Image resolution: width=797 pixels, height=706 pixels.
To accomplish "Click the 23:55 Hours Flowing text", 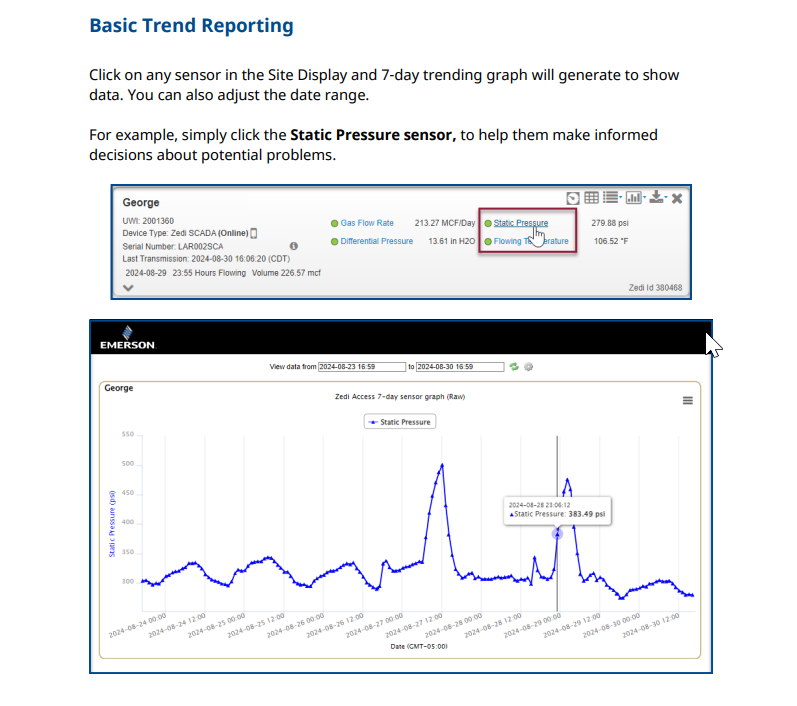I will click(209, 273).
